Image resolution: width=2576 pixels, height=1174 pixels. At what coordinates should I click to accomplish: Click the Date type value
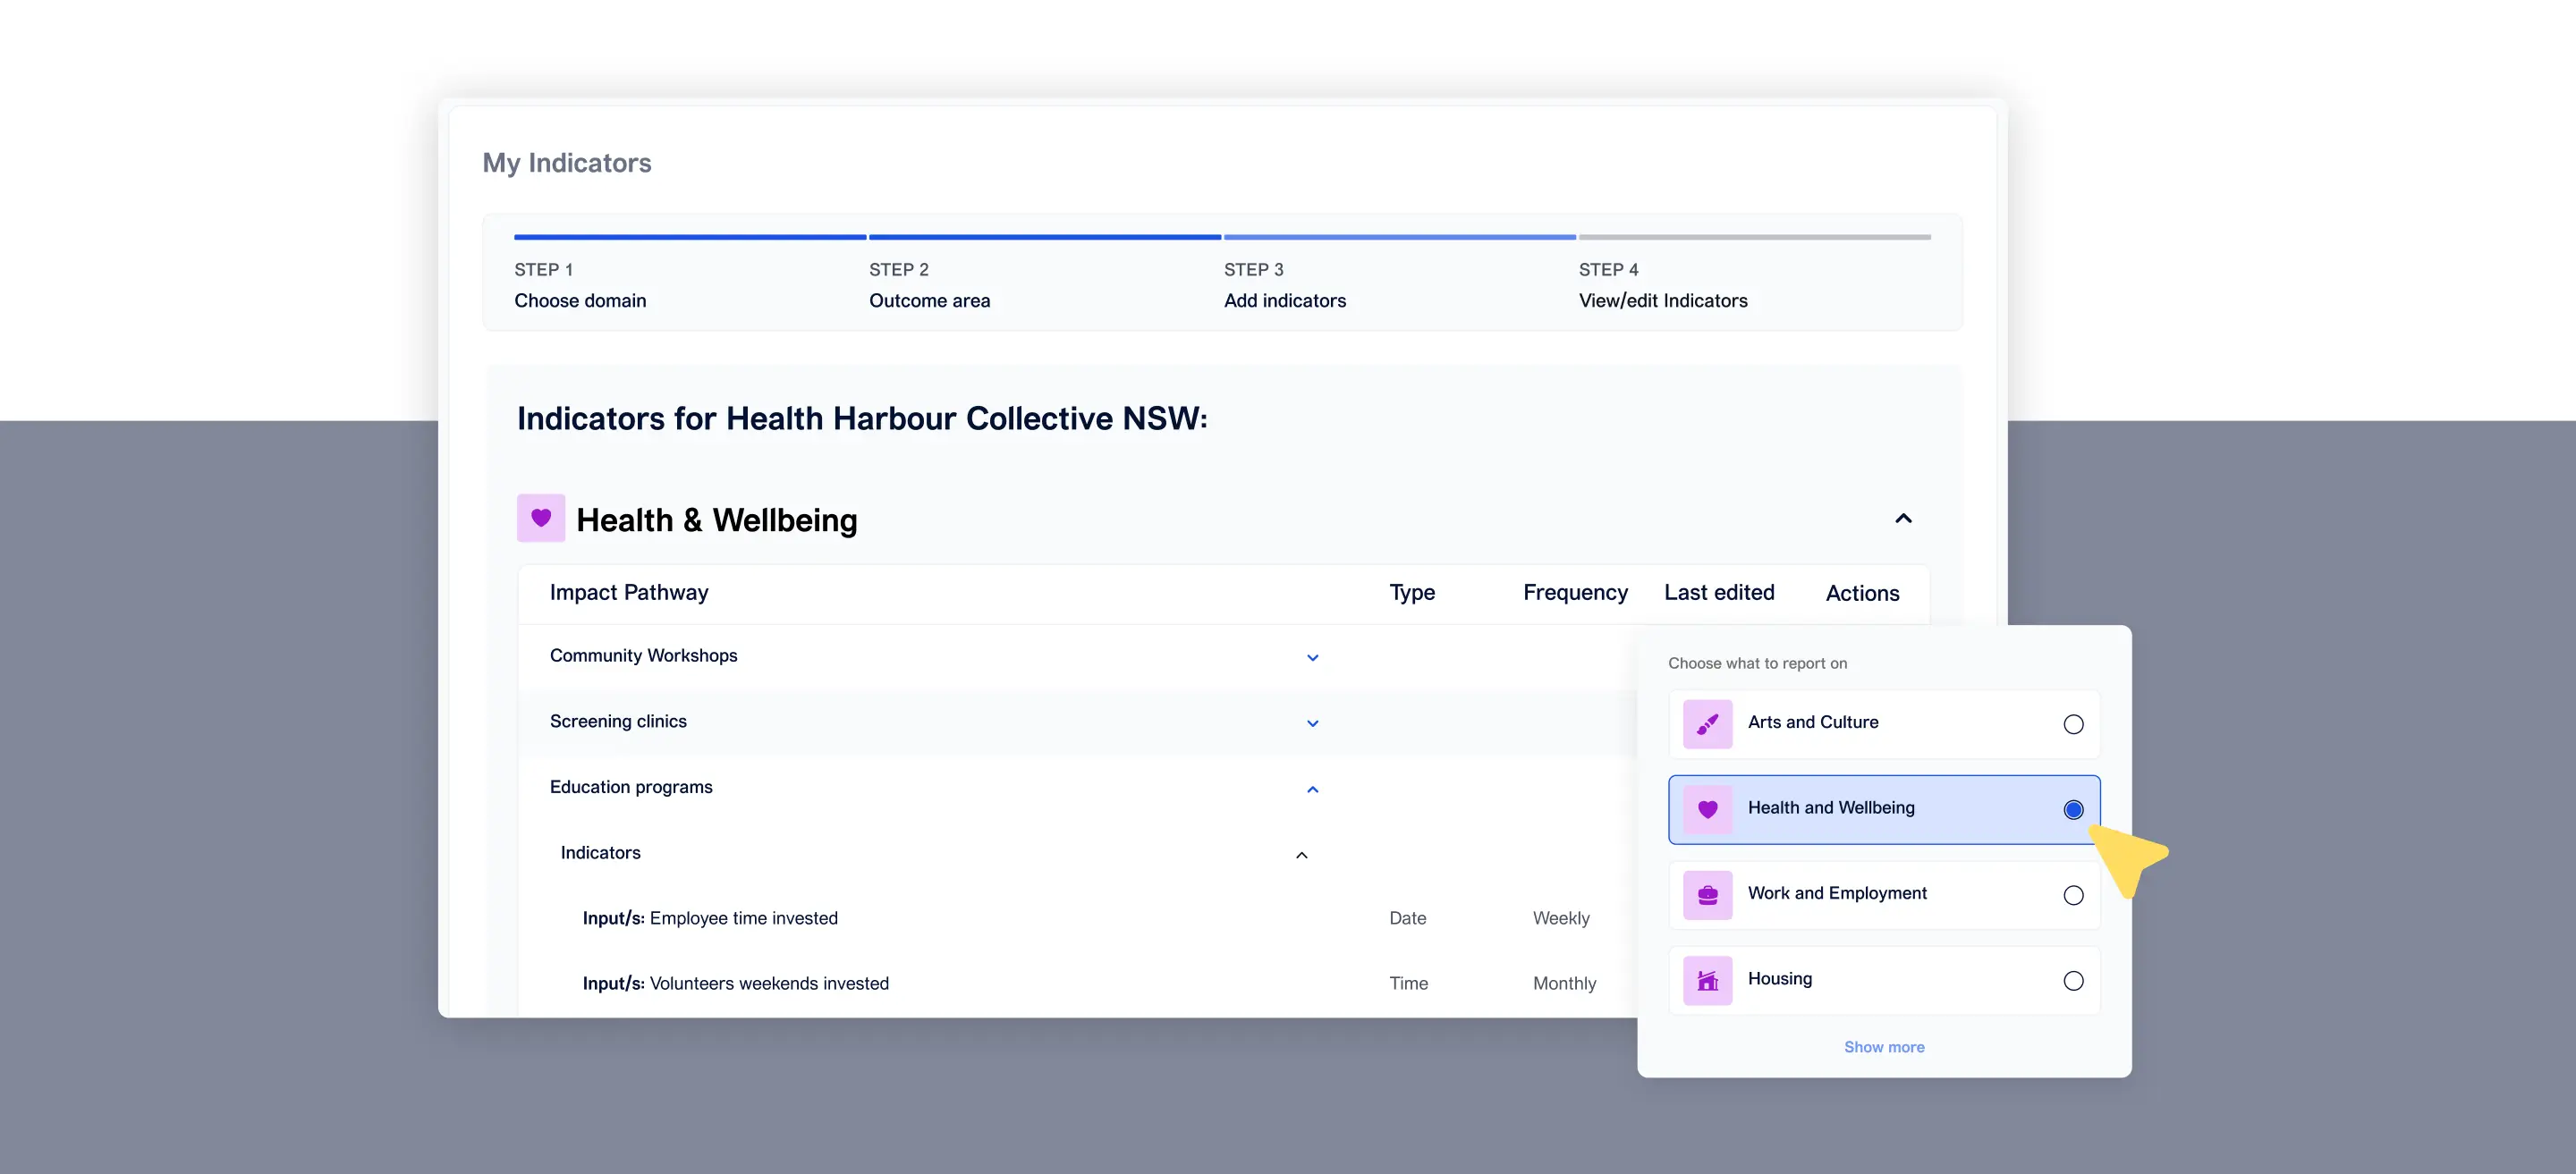(1407, 918)
